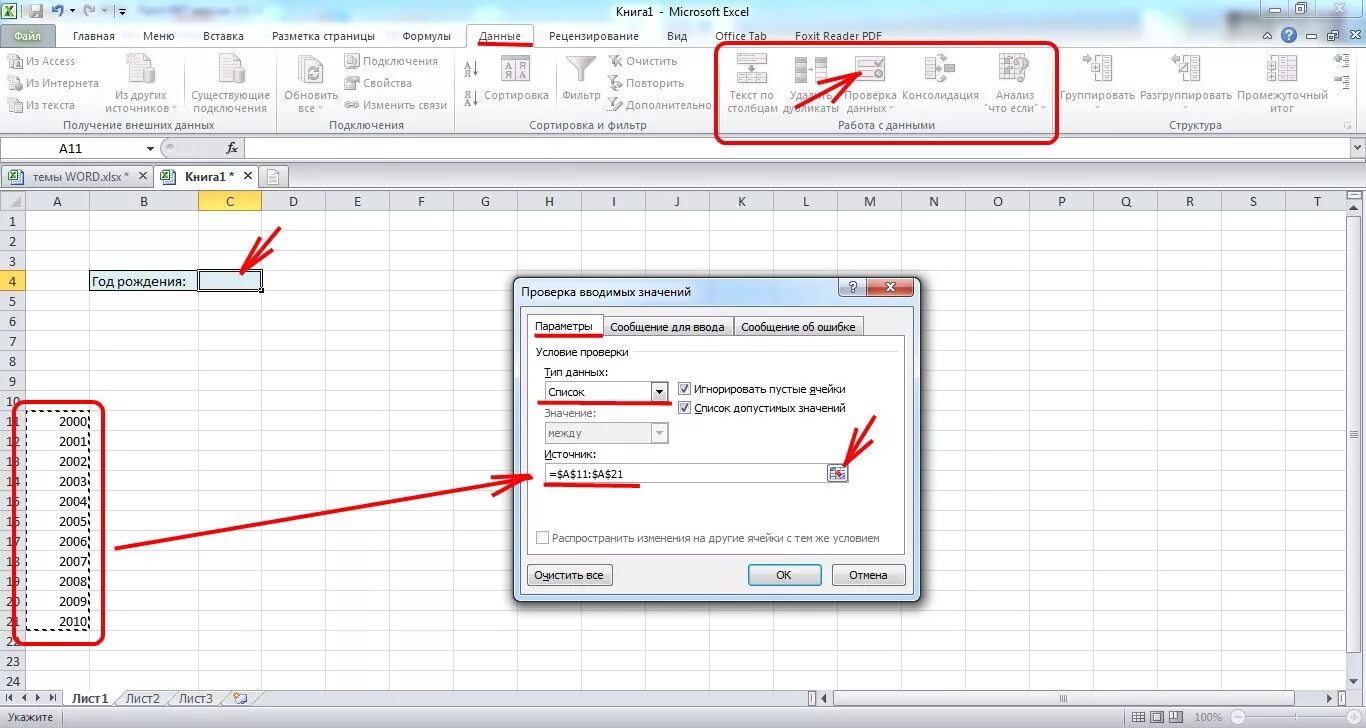Customize quick access toolbar dropdown

121,12
